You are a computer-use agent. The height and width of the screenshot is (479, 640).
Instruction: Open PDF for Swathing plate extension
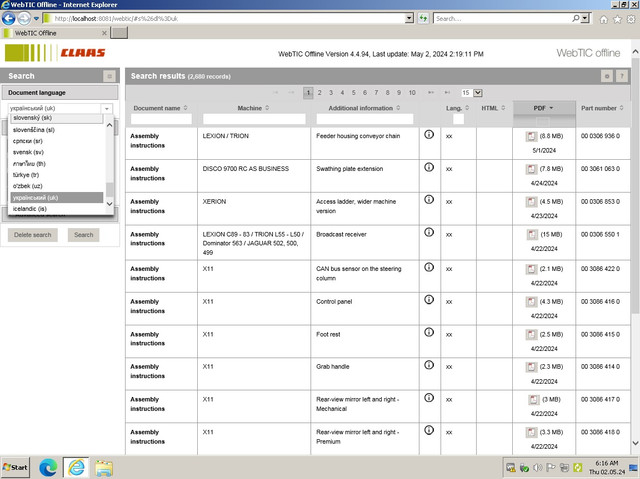click(531, 169)
